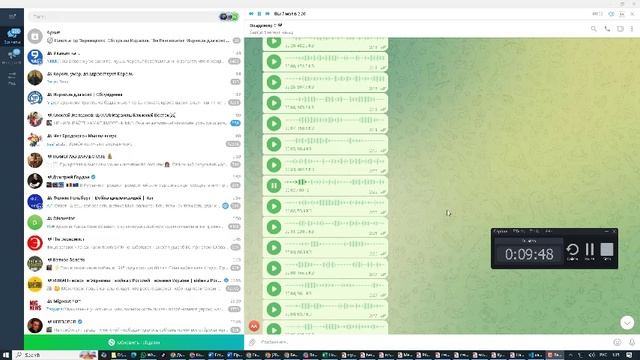Toggle the right info side panel

[620, 29]
